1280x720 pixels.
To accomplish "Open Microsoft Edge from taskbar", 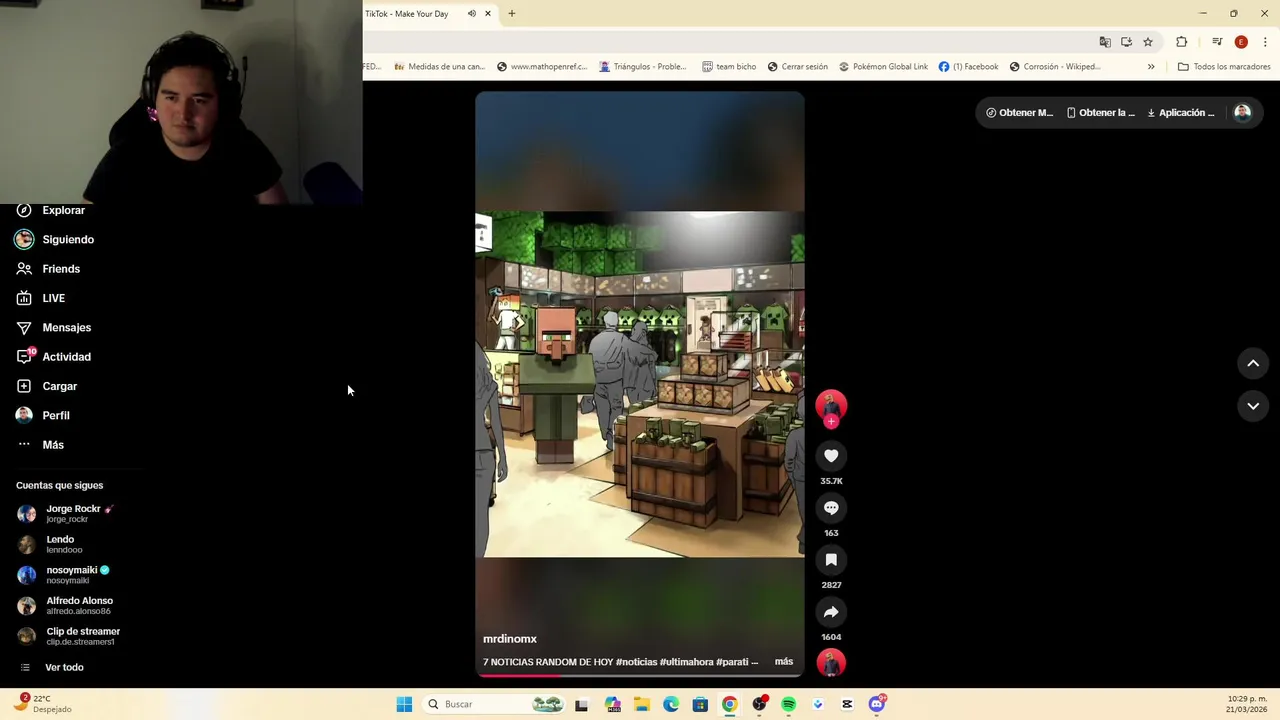I will [x=671, y=704].
